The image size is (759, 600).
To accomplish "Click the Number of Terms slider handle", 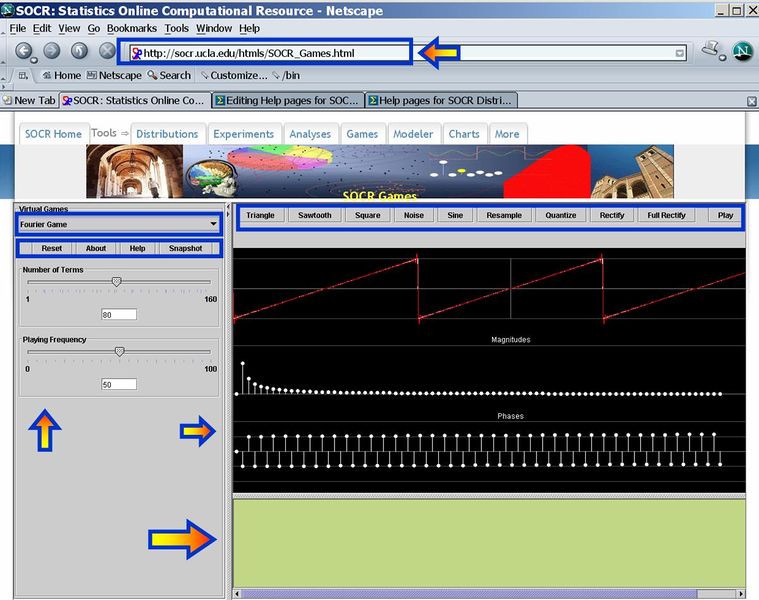I will coord(117,282).
